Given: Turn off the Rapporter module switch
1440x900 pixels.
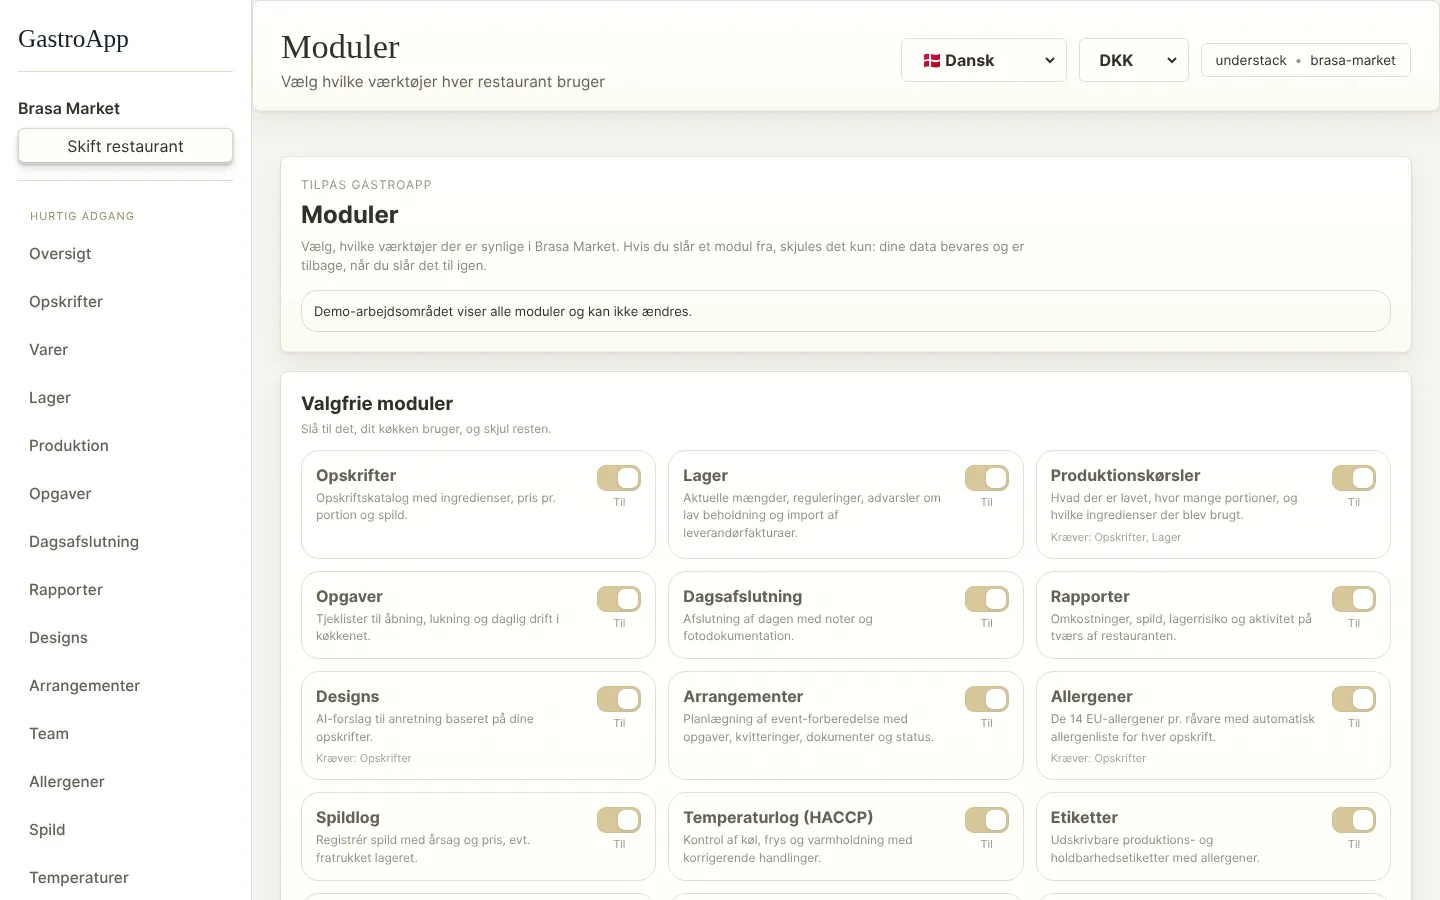Looking at the screenshot, I should point(1354,599).
